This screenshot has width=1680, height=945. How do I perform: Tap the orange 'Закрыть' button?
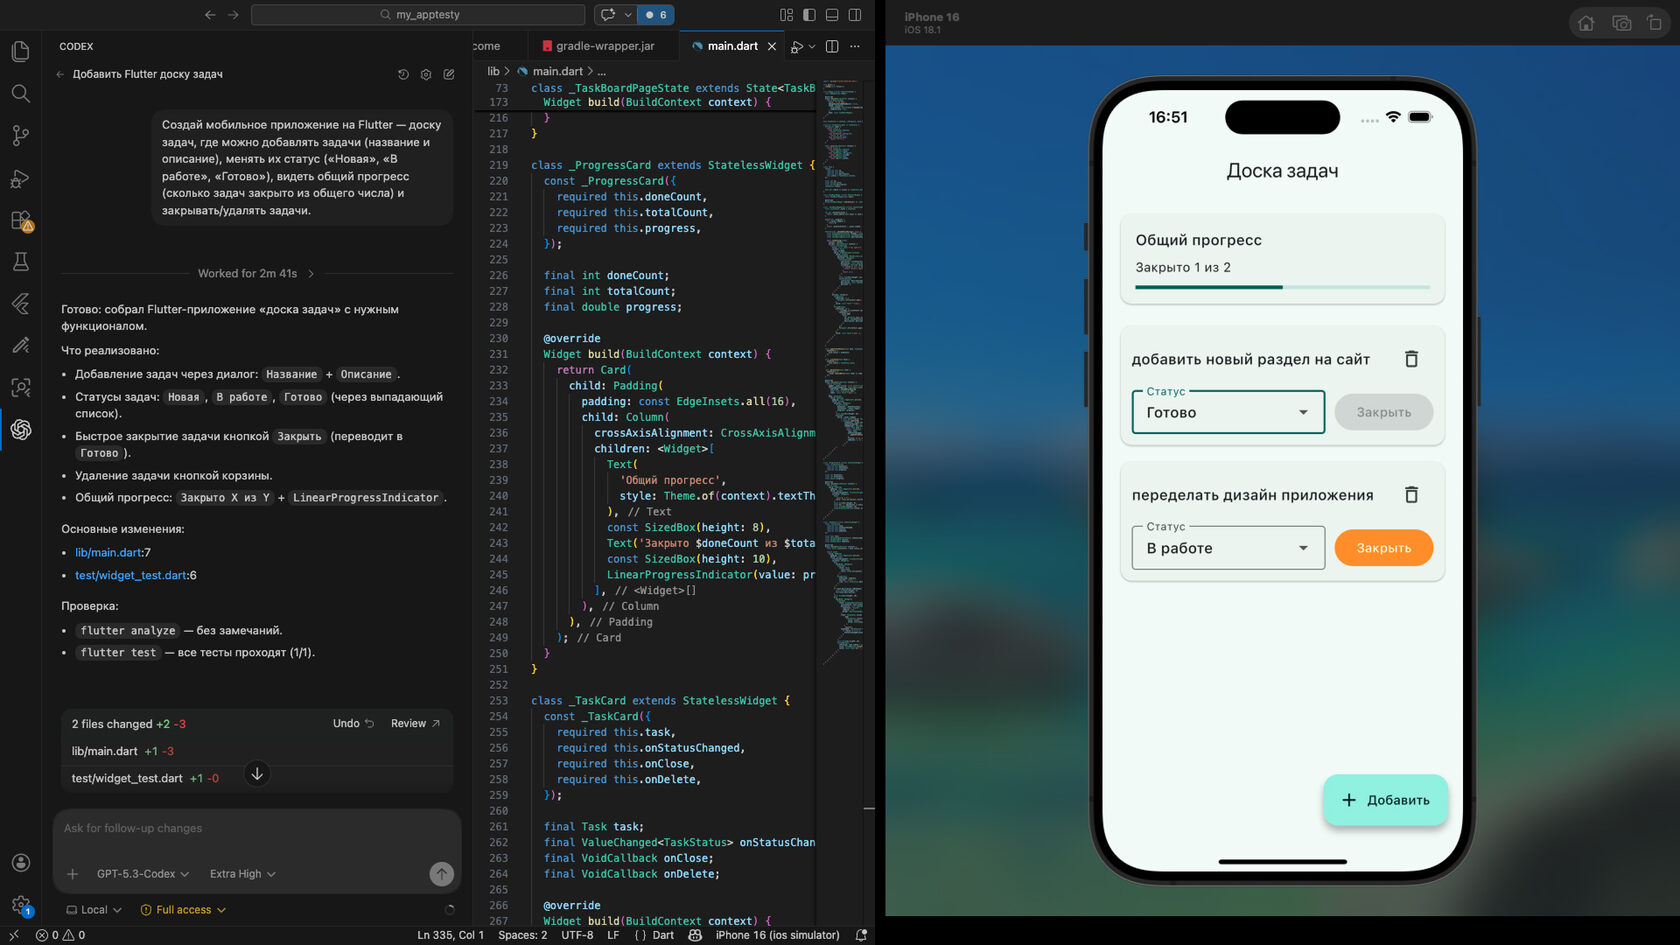1384,548
